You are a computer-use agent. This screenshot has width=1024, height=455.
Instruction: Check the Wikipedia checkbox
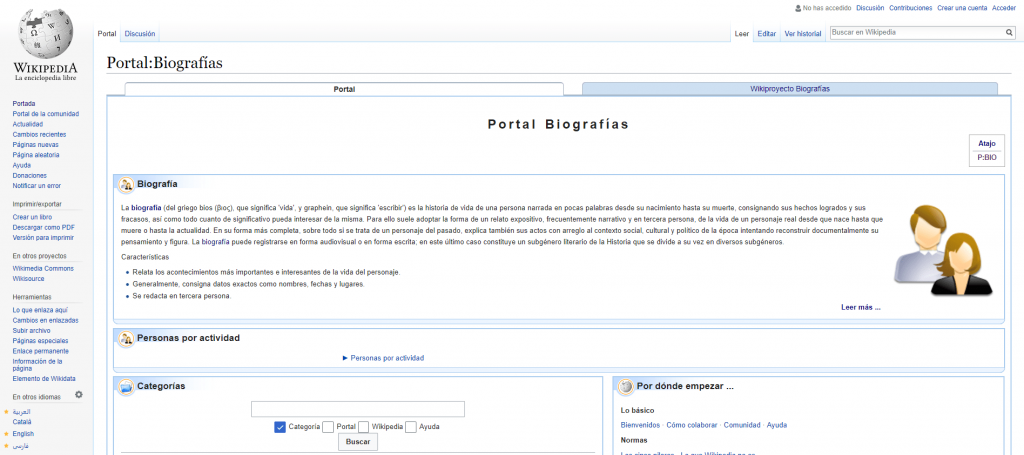[363, 427]
